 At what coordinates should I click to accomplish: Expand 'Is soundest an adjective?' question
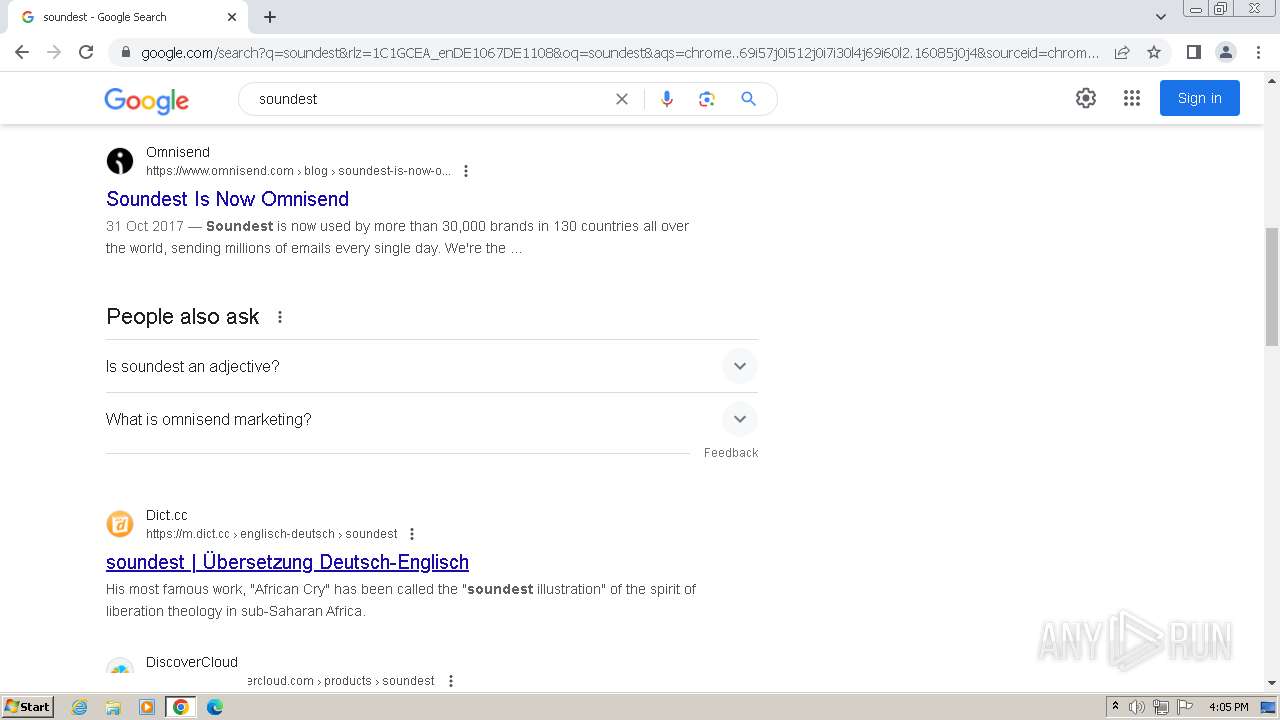tap(432, 366)
